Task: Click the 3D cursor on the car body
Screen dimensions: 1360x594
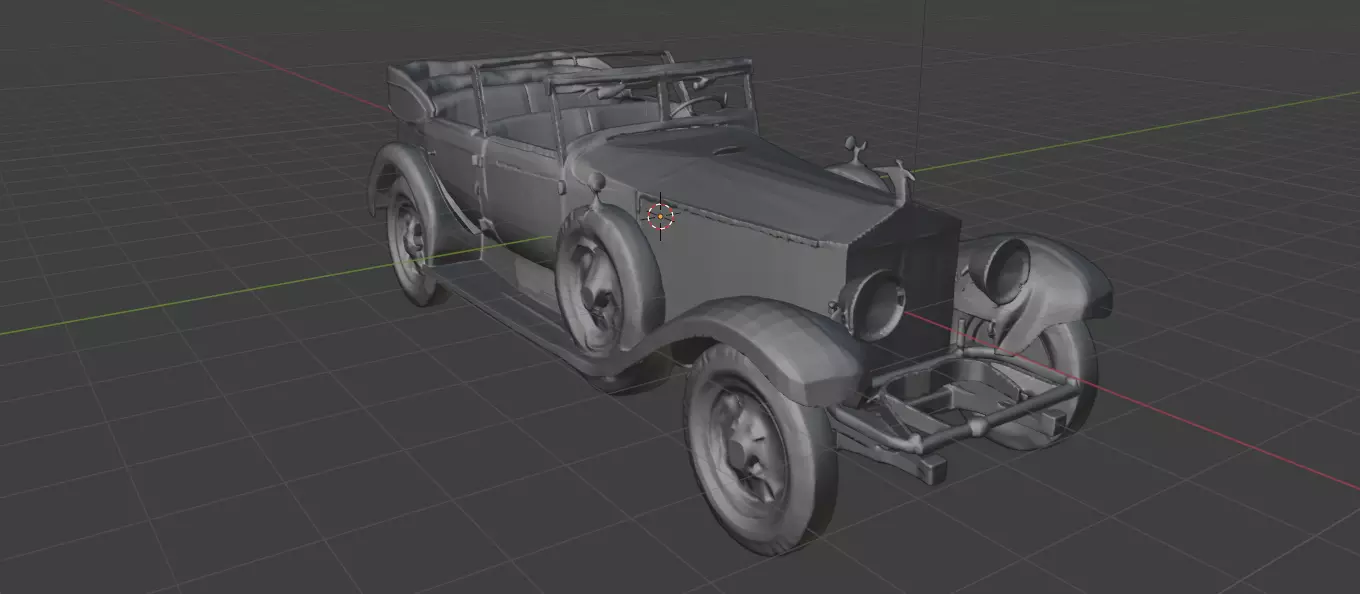Action: (x=661, y=215)
